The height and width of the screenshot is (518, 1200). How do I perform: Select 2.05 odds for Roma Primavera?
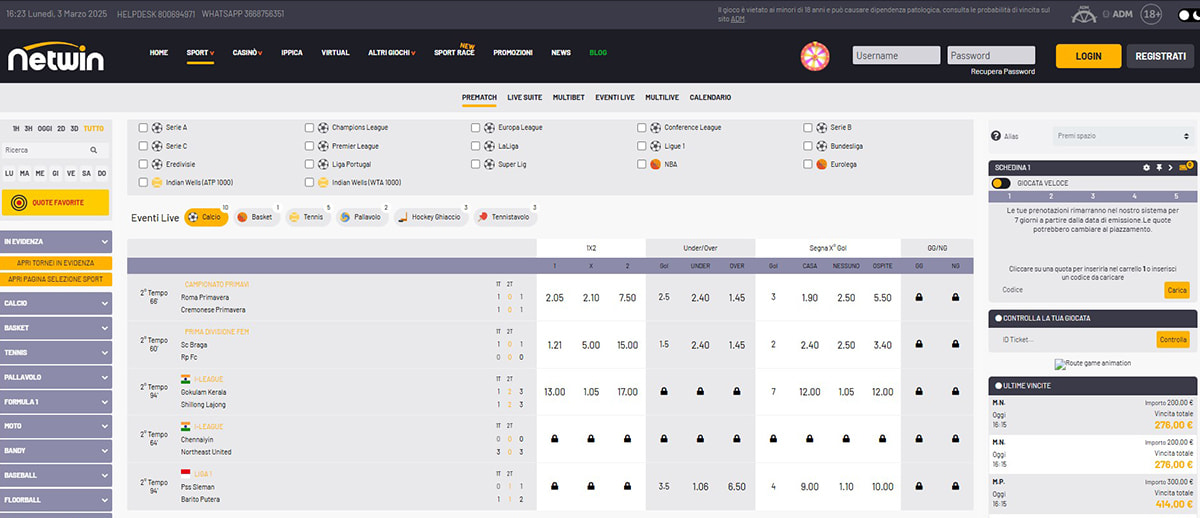click(x=555, y=298)
